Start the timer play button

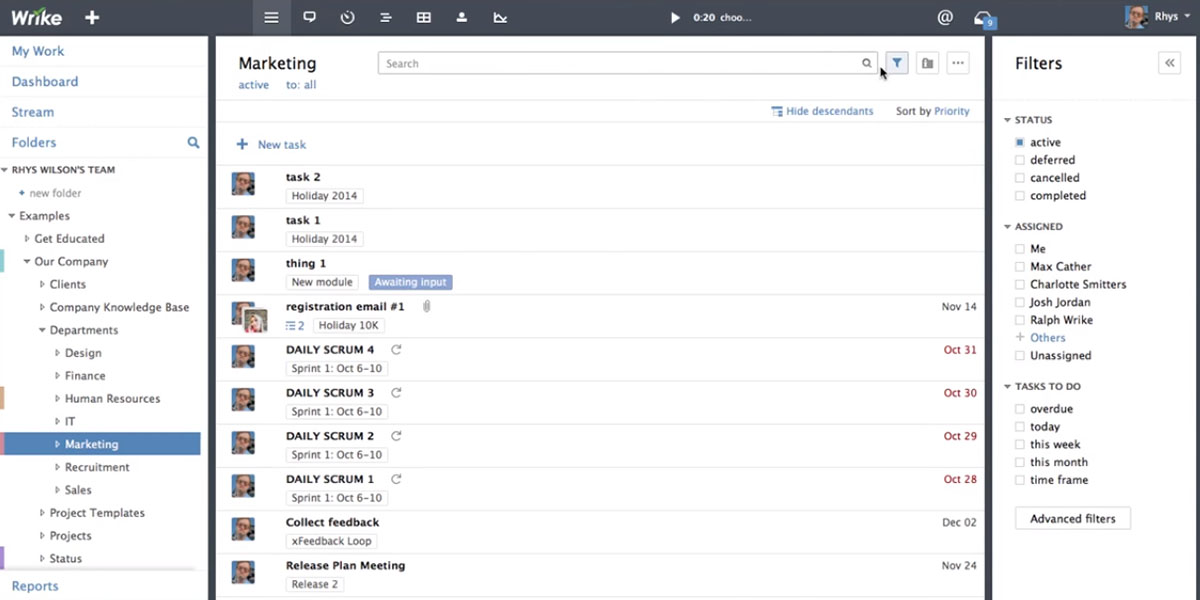675,18
